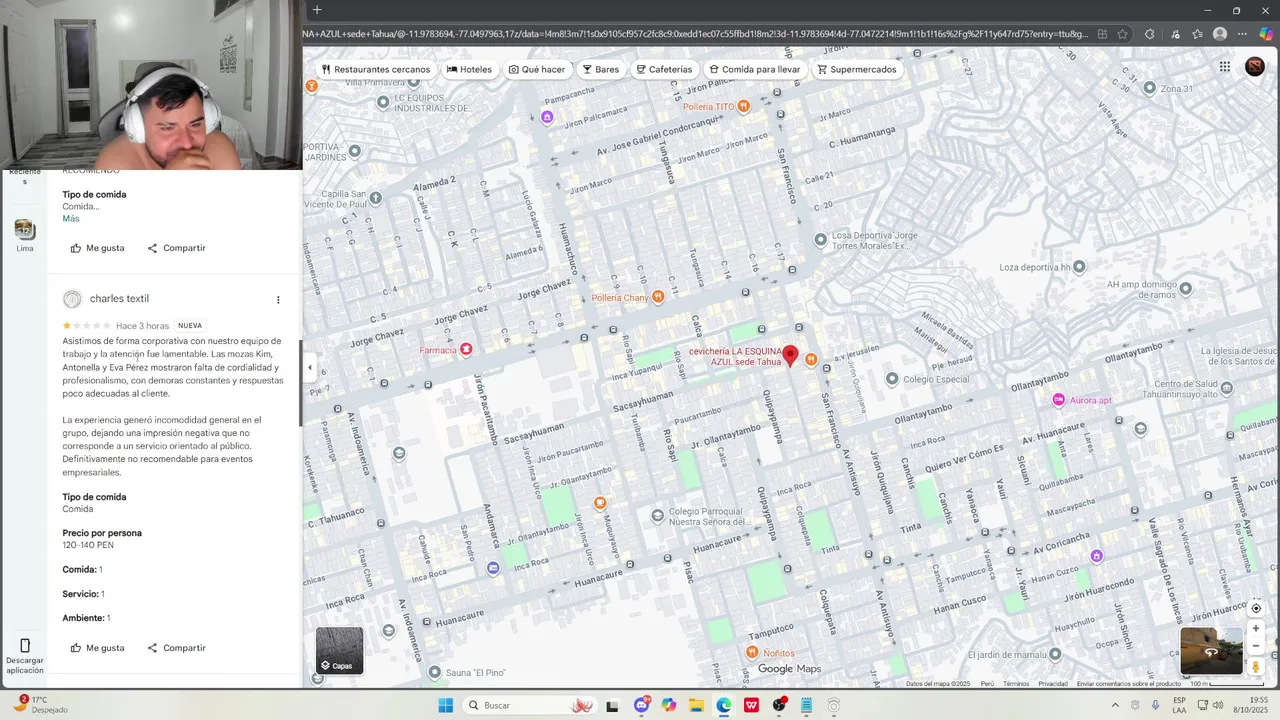Click the taskbar Buscar search box
The width and height of the screenshot is (1280, 720).
530,706
